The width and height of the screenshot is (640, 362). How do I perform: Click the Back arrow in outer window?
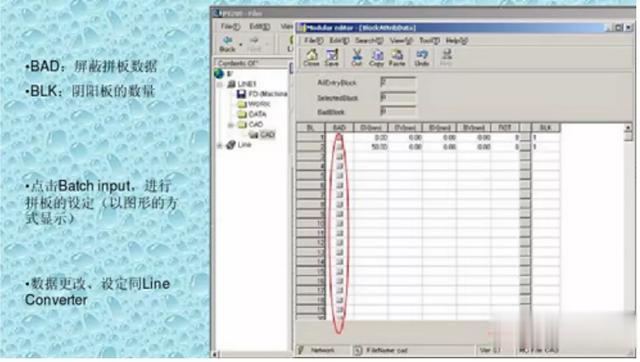(x=227, y=44)
